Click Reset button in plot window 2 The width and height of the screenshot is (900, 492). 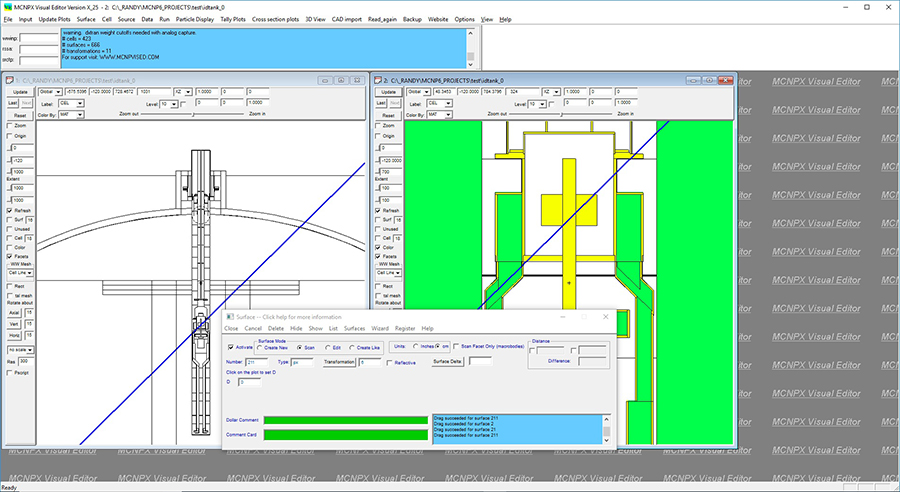click(x=389, y=115)
